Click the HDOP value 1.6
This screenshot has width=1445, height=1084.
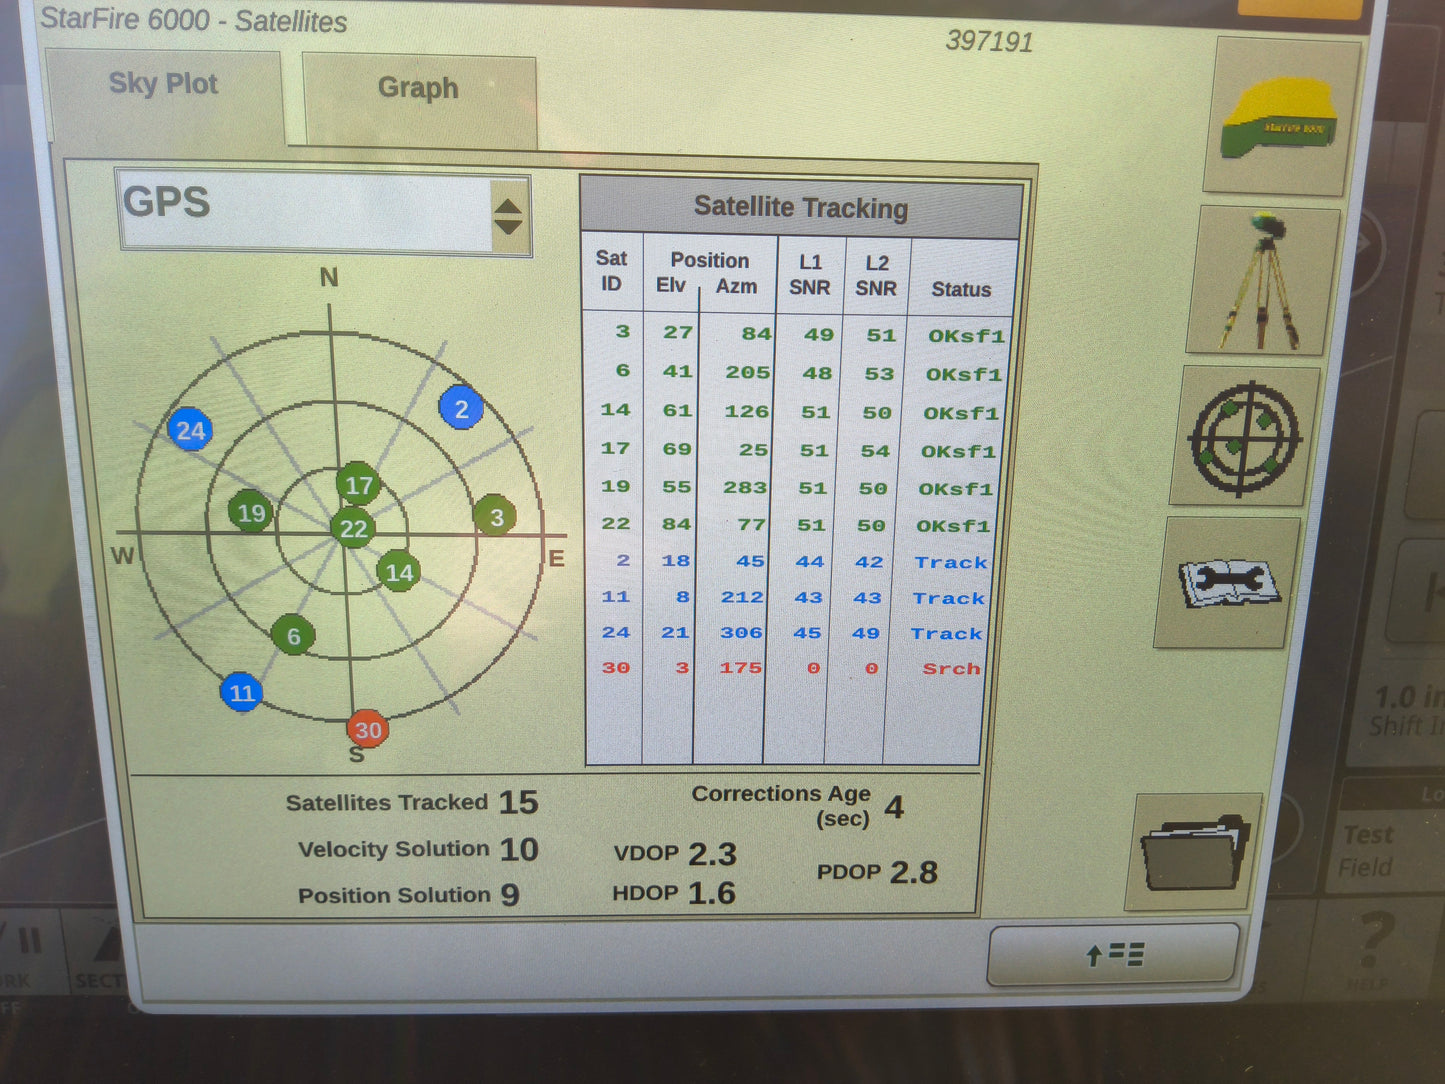(711, 893)
